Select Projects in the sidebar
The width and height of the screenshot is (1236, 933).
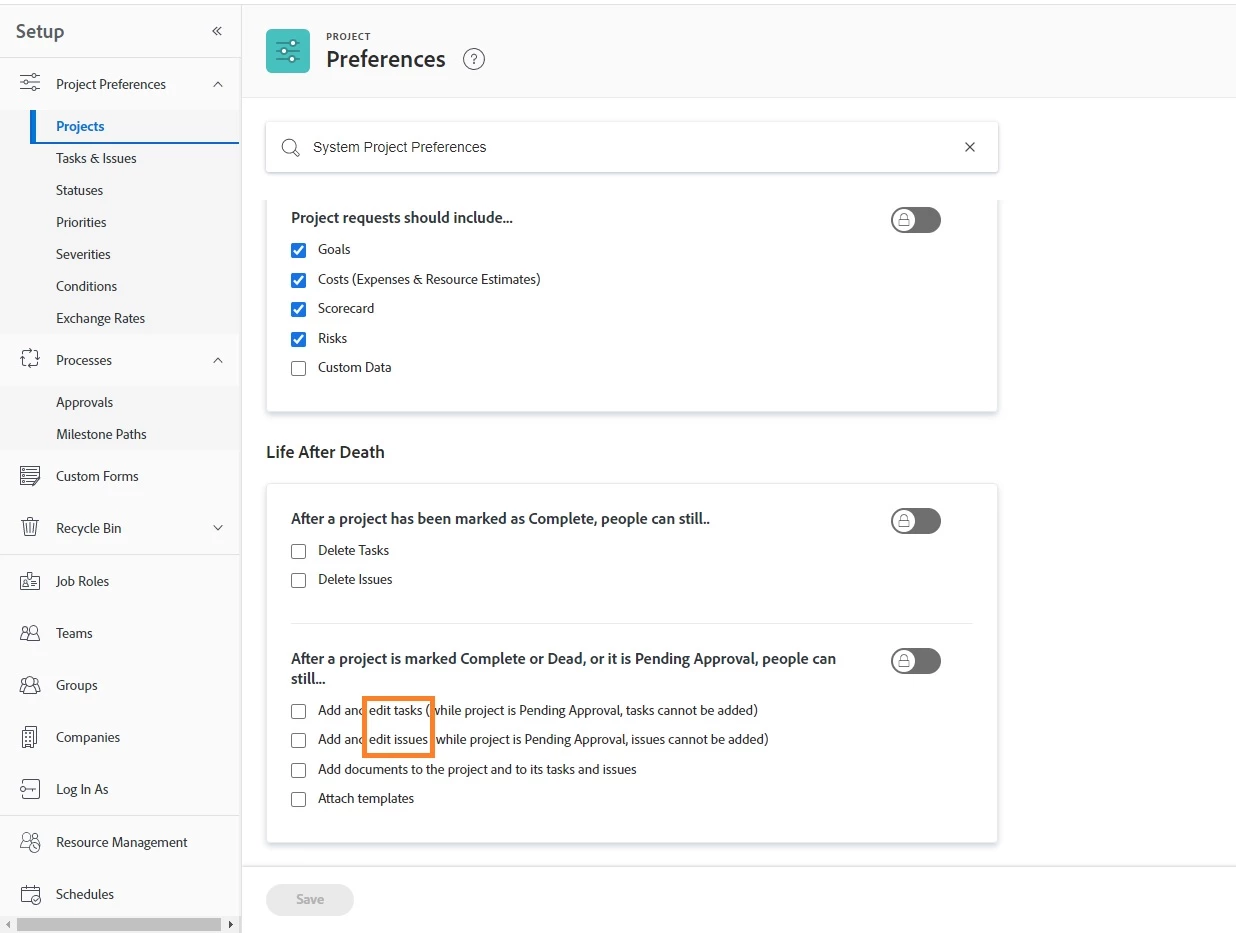click(80, 126)
